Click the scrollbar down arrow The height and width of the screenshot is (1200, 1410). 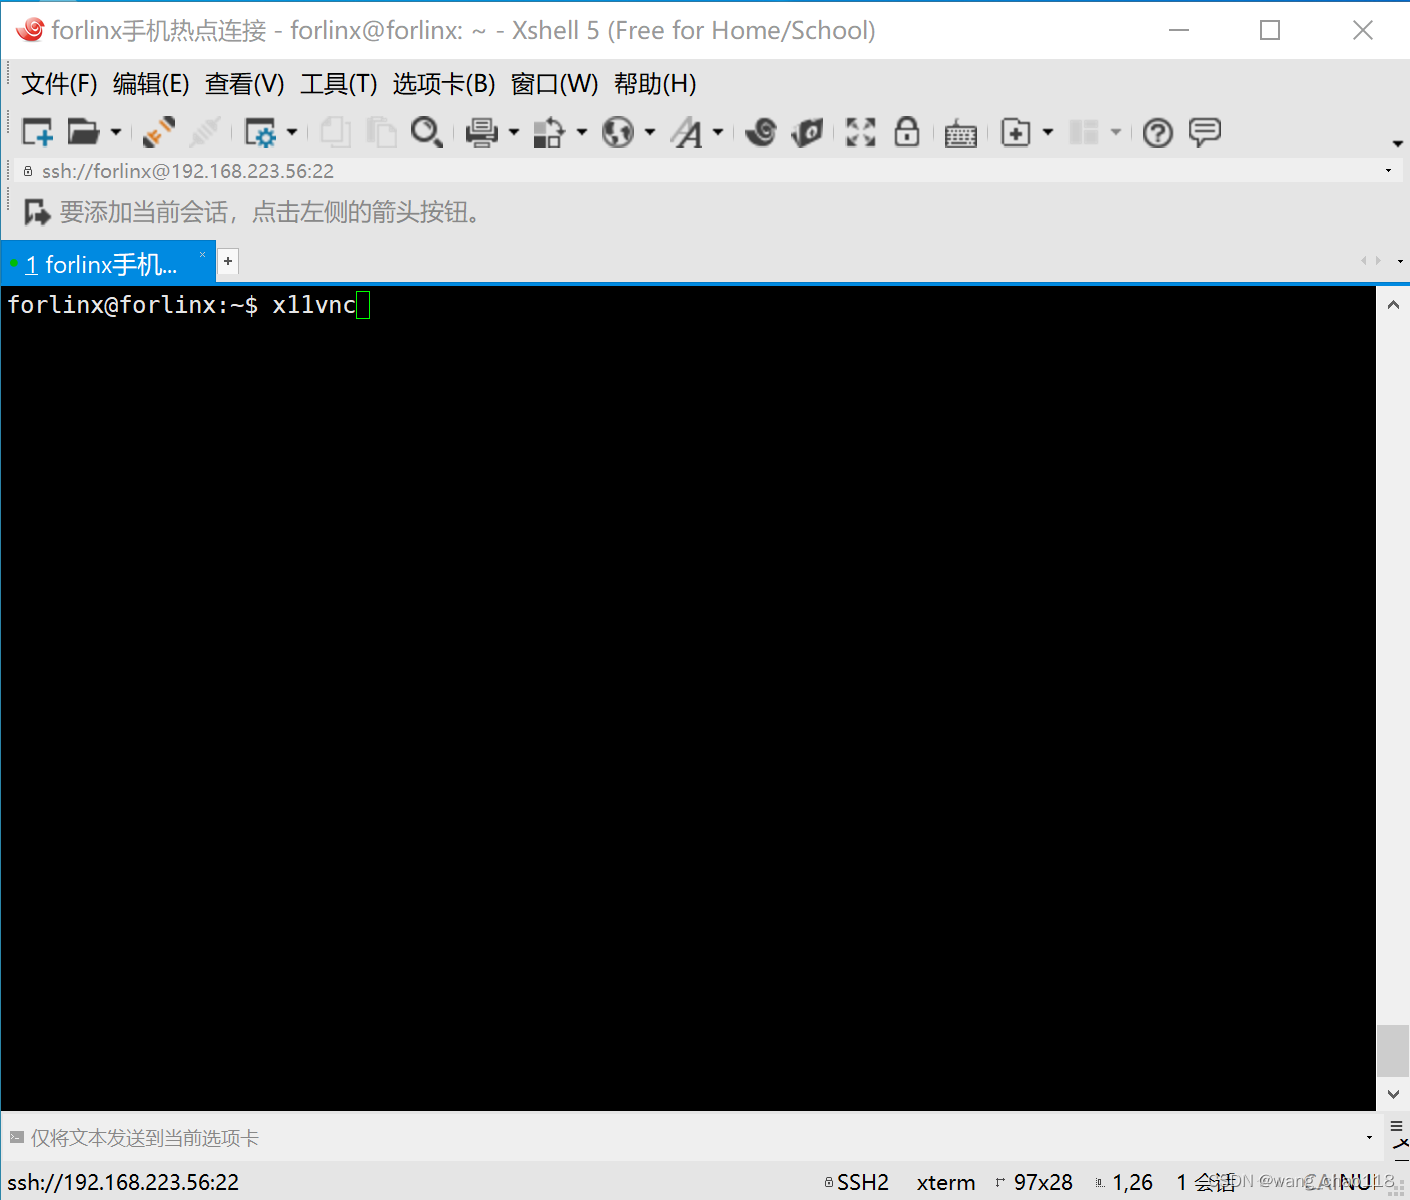click(x=1393, y=1093)
